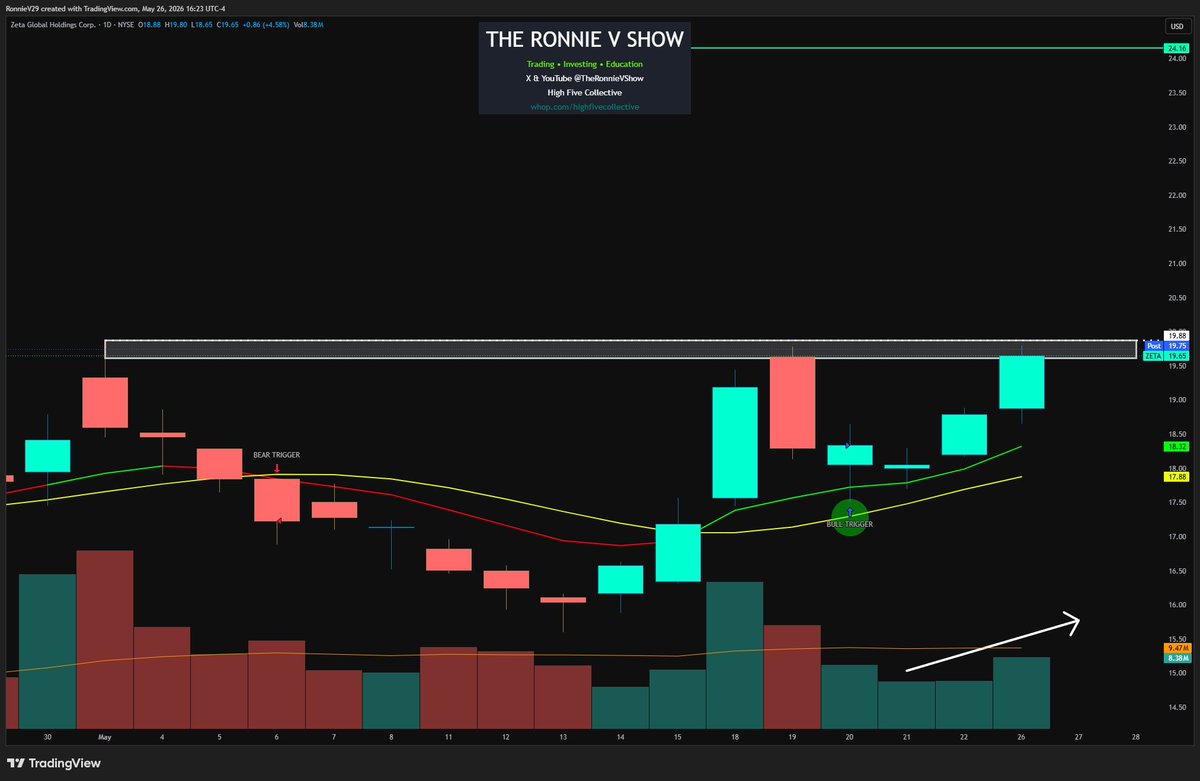This screenshot has height=781, width=1200.
Task: Click the tallest red volume bar at May
Action: tap(104, 640)
